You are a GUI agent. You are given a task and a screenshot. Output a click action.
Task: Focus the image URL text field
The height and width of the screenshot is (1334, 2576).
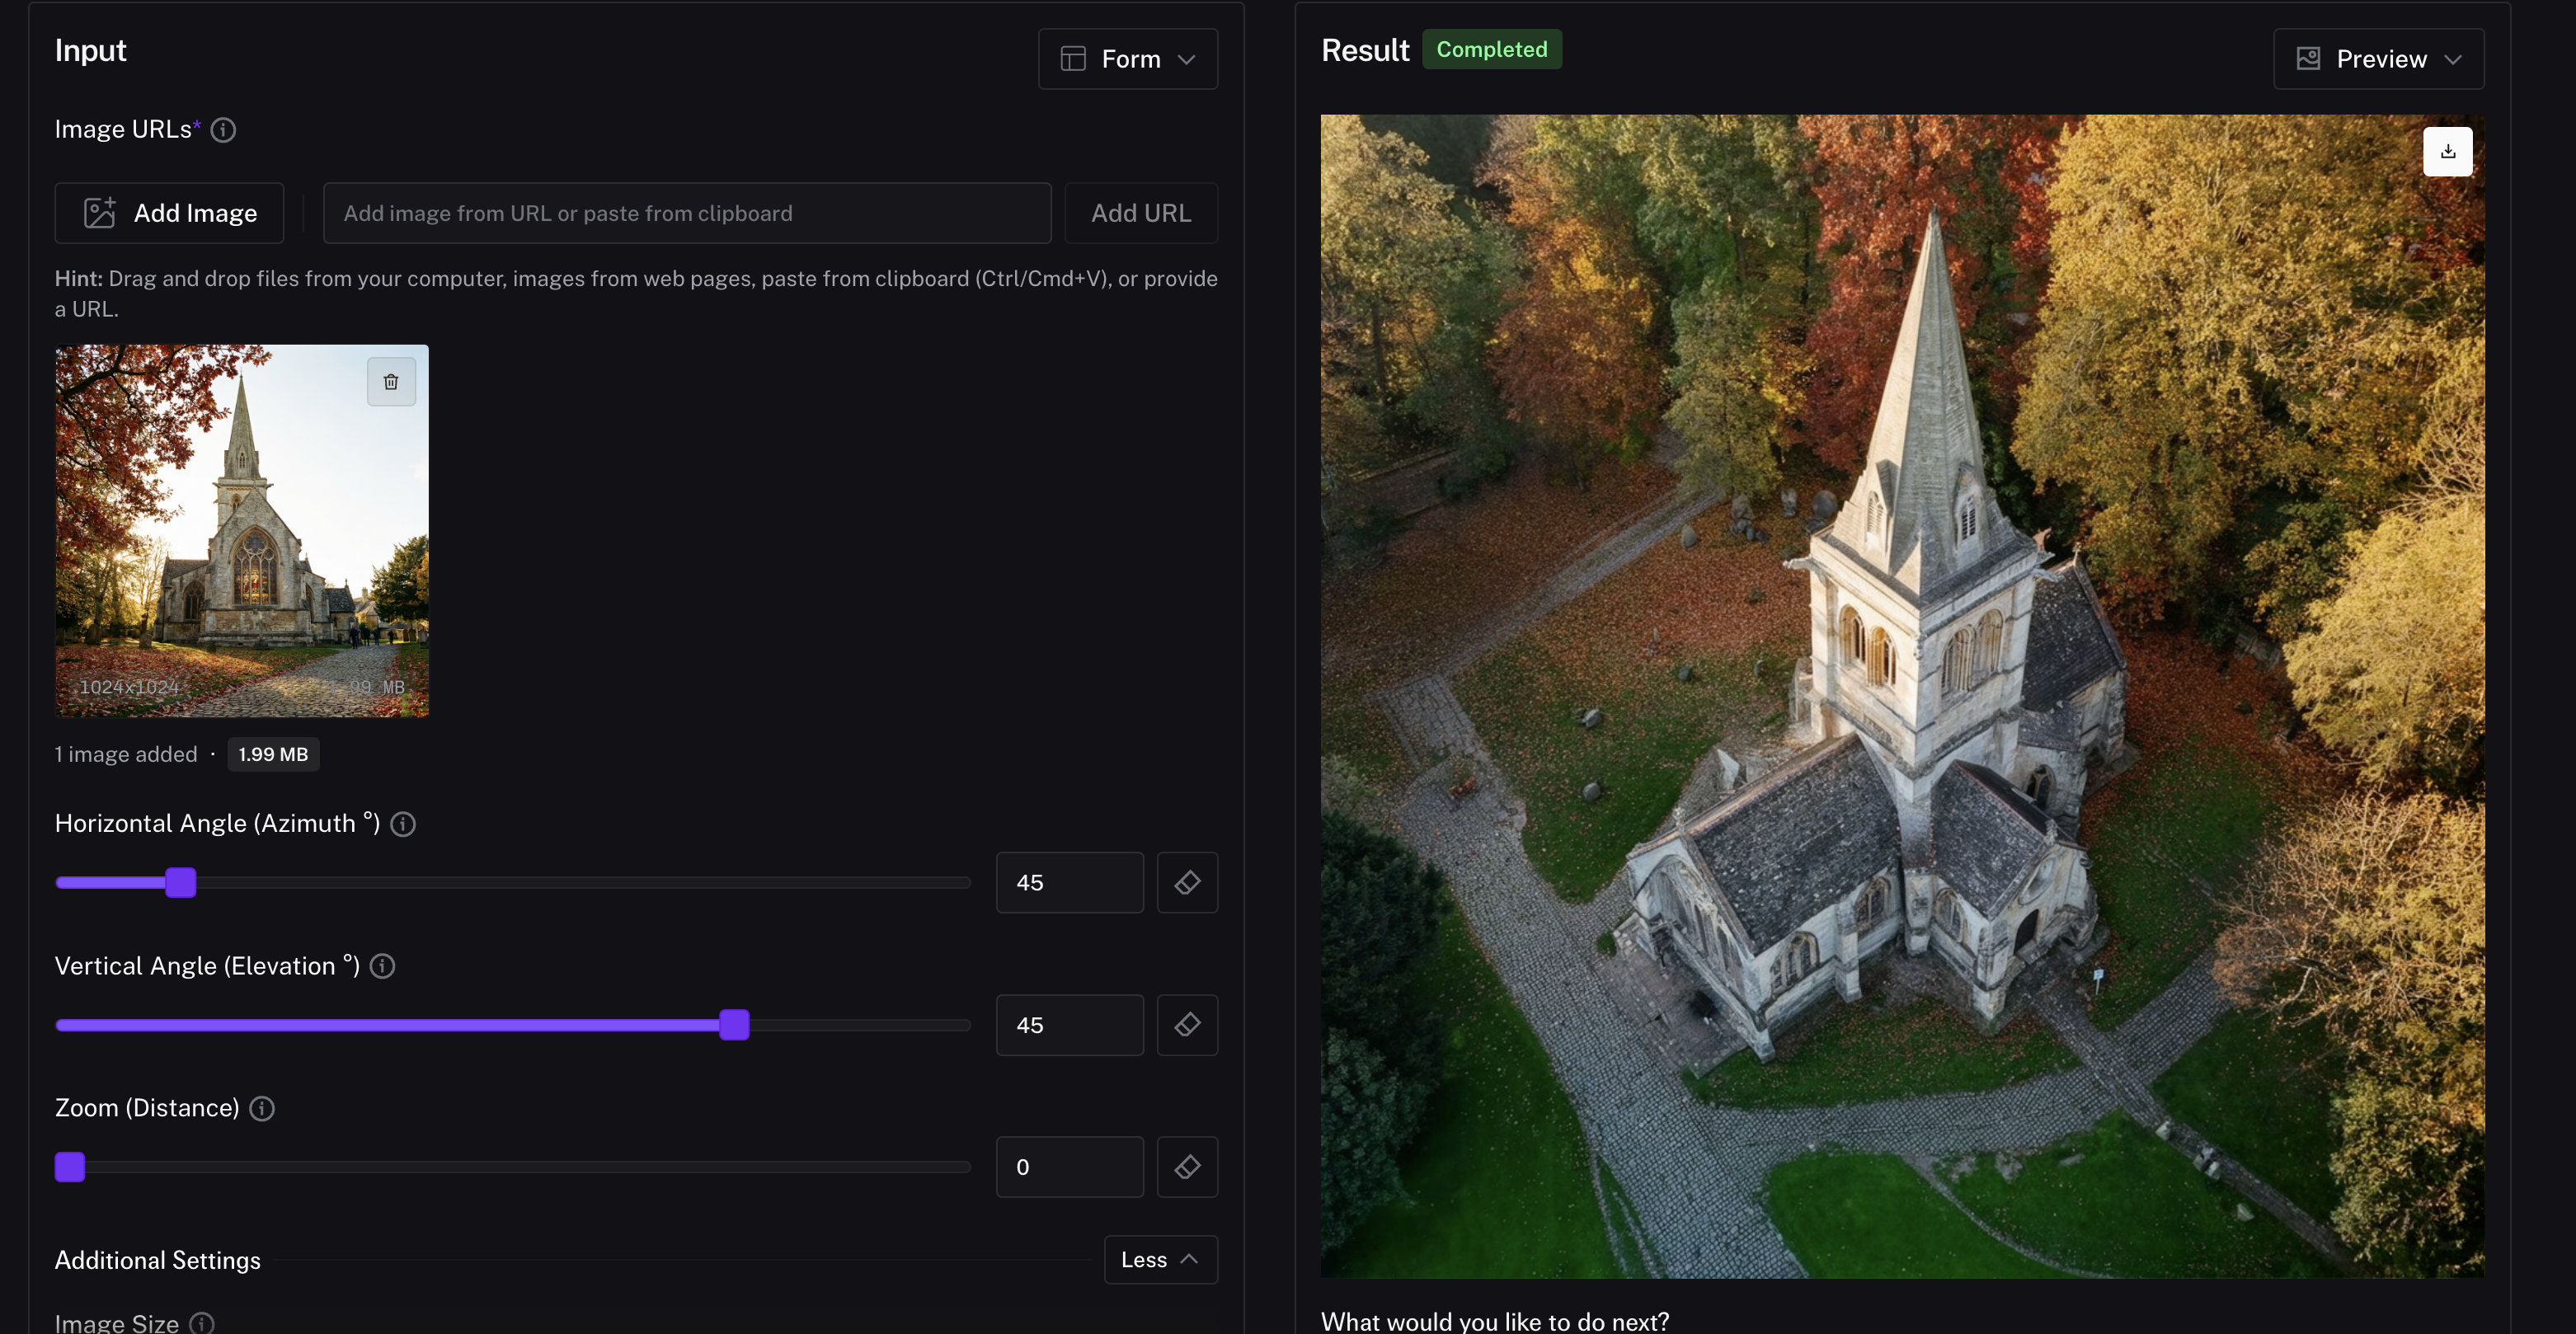687,213
